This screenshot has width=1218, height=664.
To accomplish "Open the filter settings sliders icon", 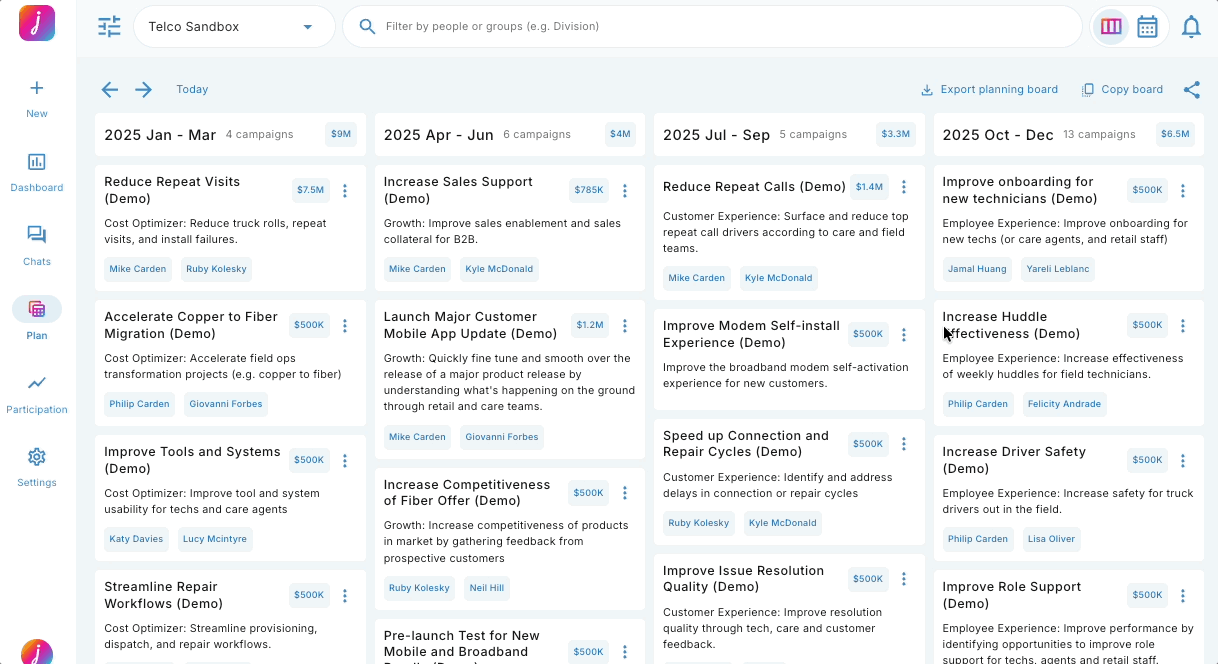I will pyautogui.click(x=109, y=27).
